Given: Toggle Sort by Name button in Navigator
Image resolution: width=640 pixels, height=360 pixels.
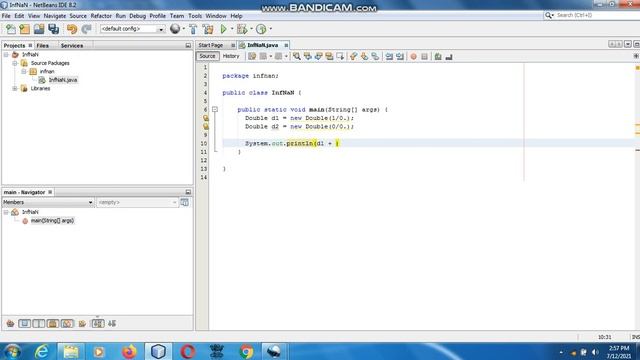Looking at the screenshot, I should pyautogui.click(x=98, y=324).
